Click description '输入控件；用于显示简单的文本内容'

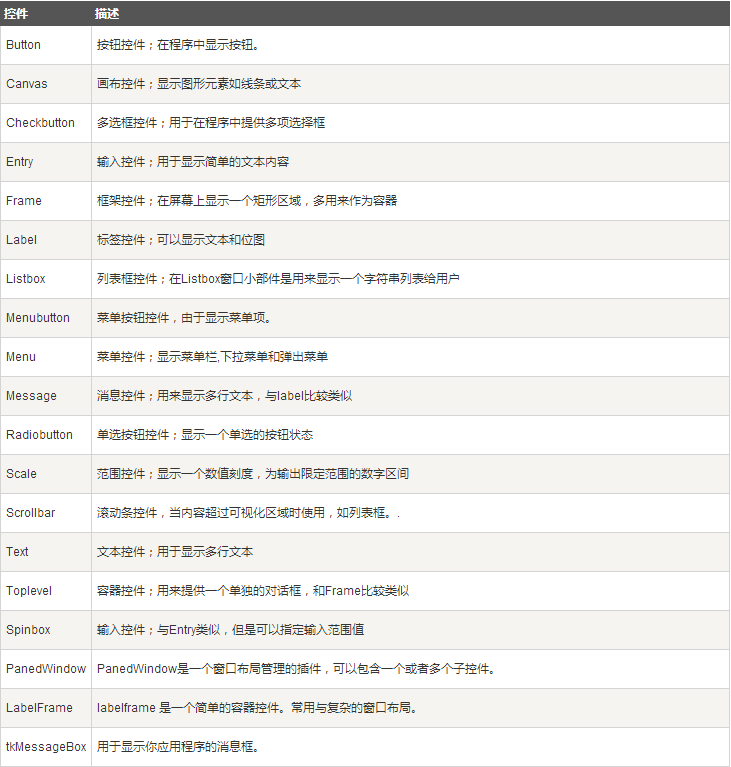pos(193,162)
